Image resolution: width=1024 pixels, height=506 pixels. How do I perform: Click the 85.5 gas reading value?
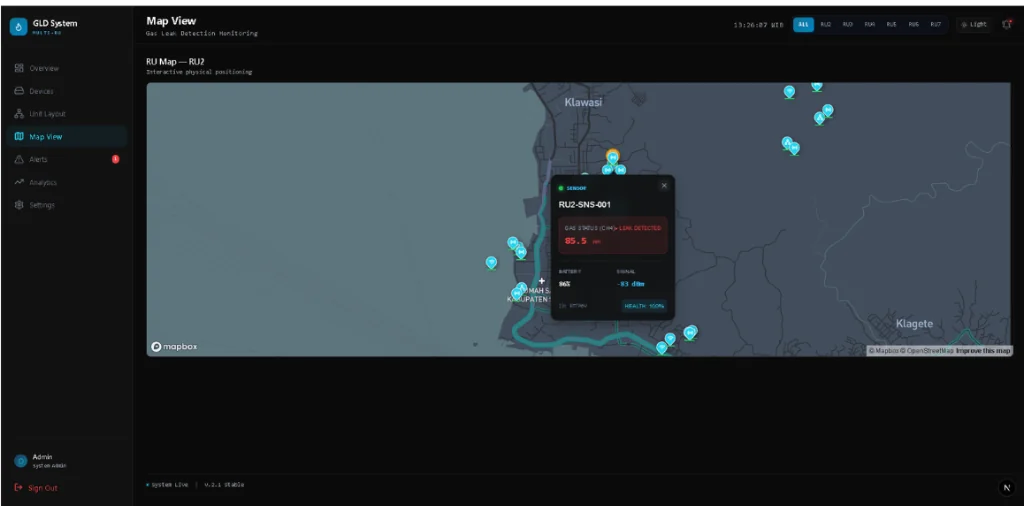tap(575, 241)
